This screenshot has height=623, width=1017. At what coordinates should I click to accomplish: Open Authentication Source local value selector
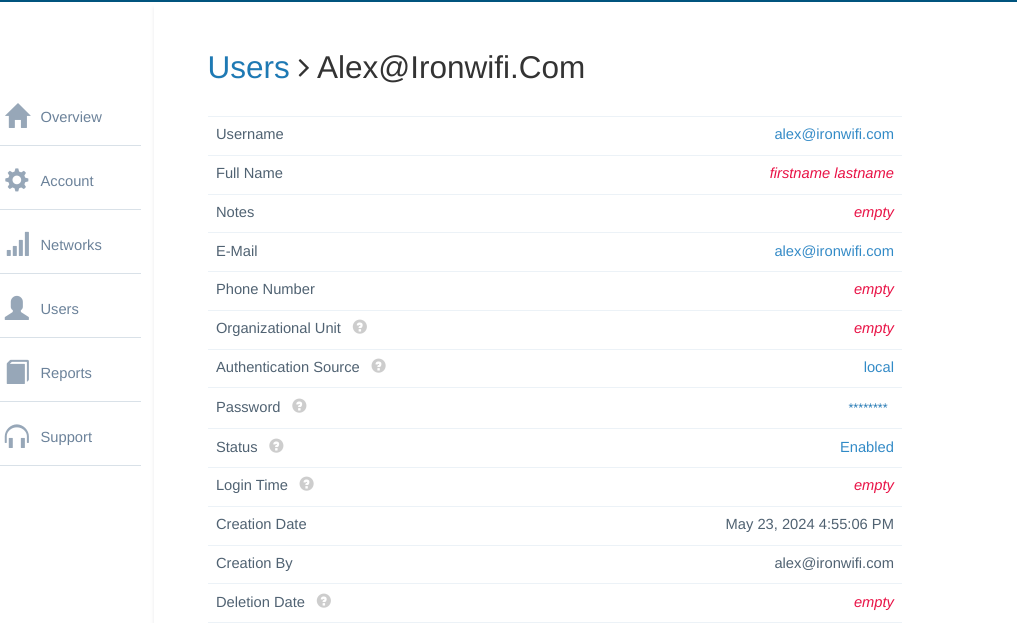point(878,367)
